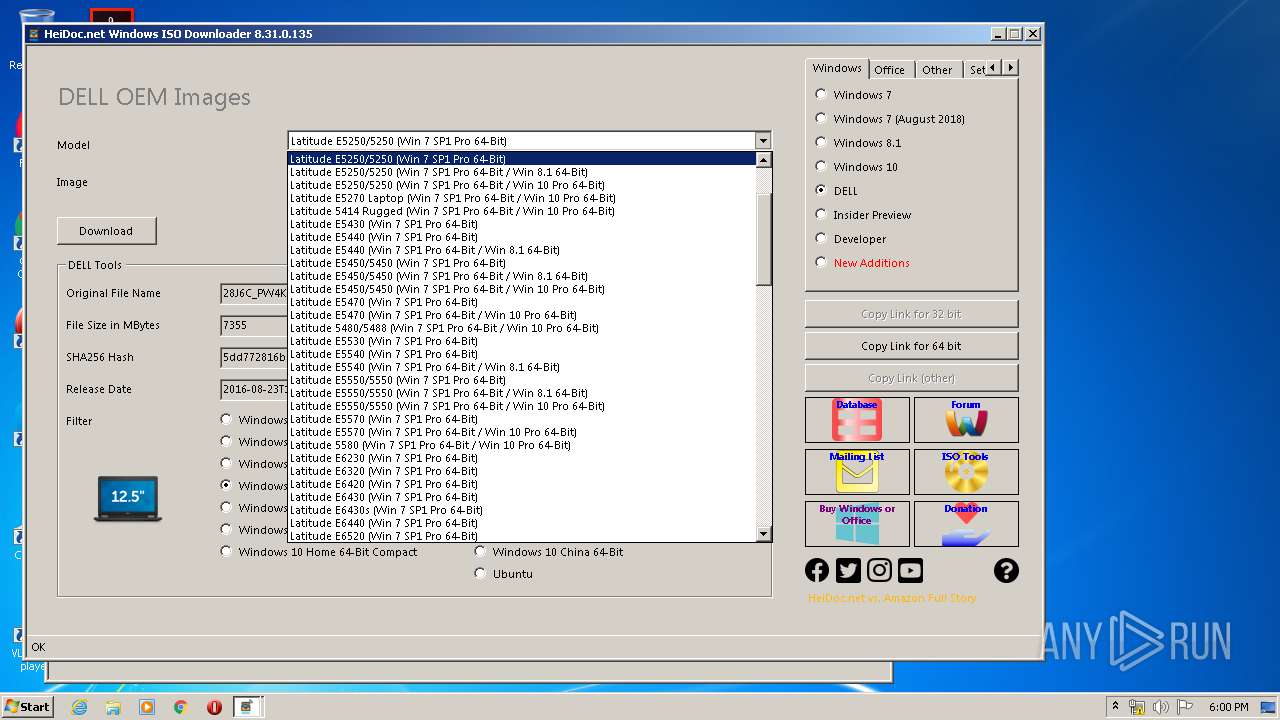Show next tabs with right arrow
1280x720 pixels.
pos(1011,68)
